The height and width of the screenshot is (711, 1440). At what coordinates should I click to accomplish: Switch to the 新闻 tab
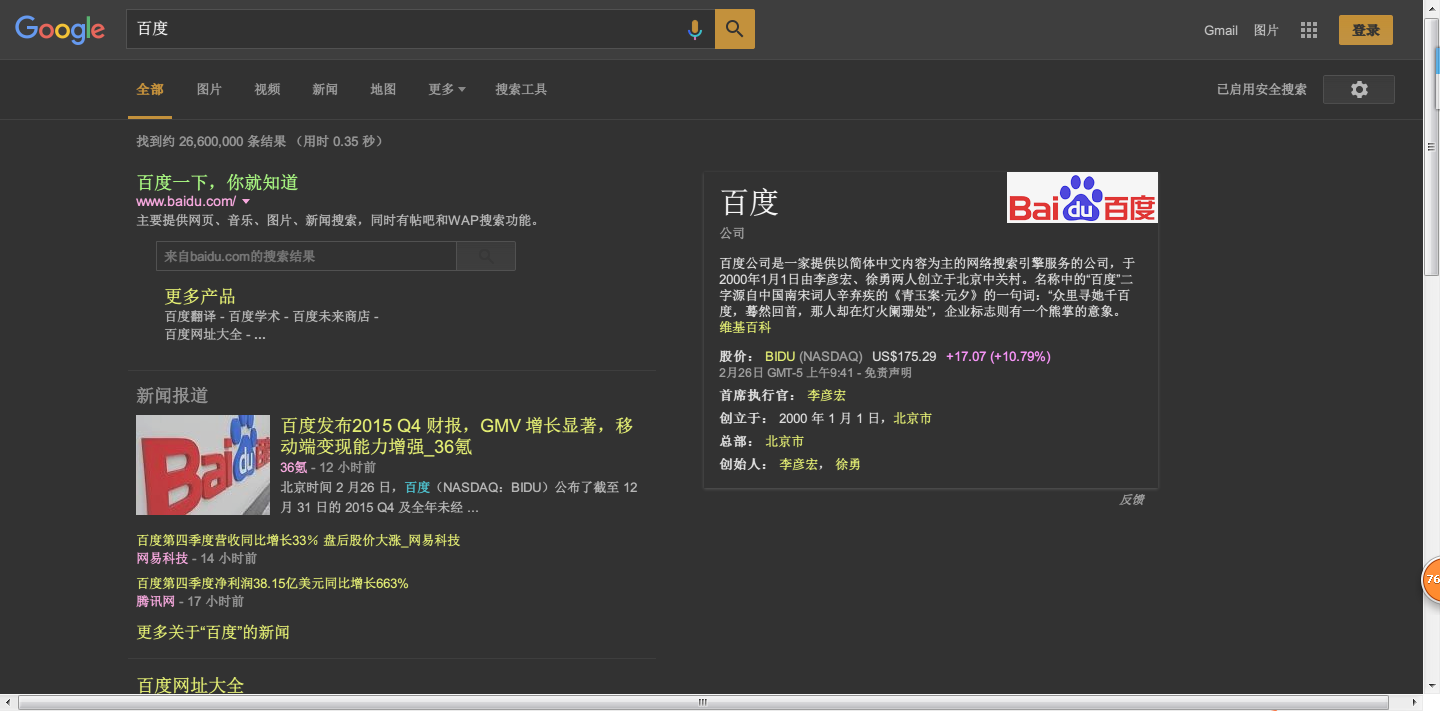coord(325,89)
